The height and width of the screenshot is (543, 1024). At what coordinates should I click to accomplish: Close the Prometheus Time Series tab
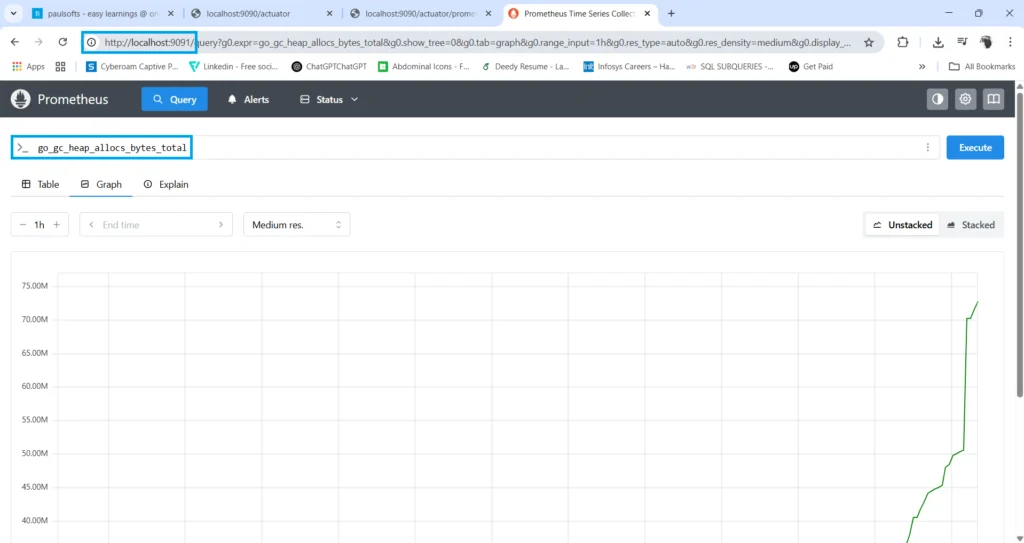(648, 14)
